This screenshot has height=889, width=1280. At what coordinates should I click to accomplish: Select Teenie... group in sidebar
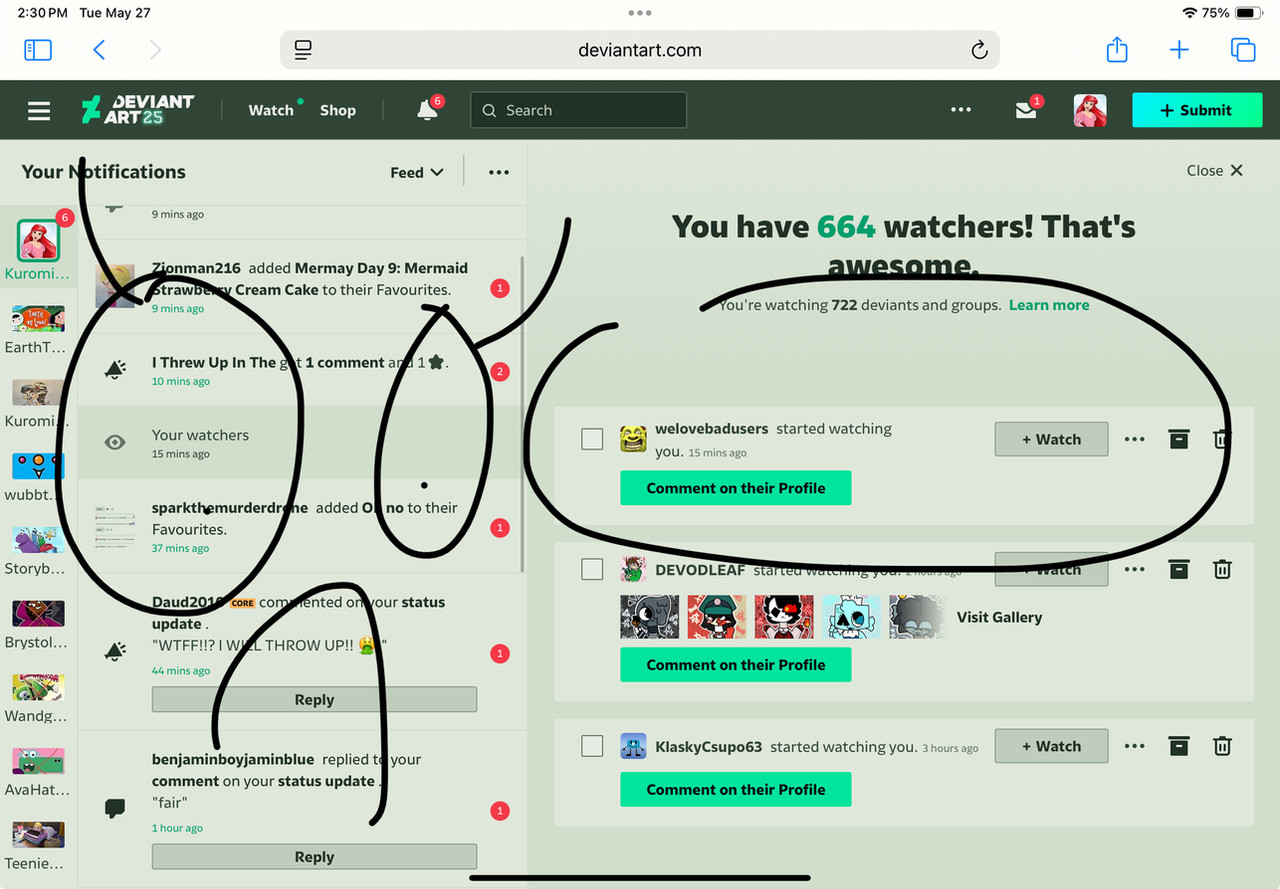point(39,847)
